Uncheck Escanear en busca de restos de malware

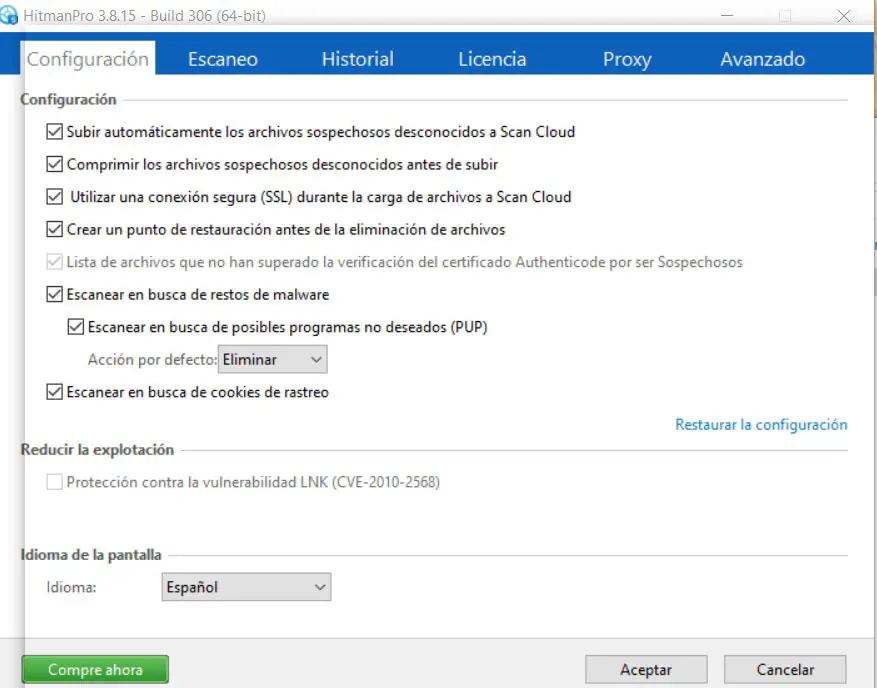pos(55,295)
